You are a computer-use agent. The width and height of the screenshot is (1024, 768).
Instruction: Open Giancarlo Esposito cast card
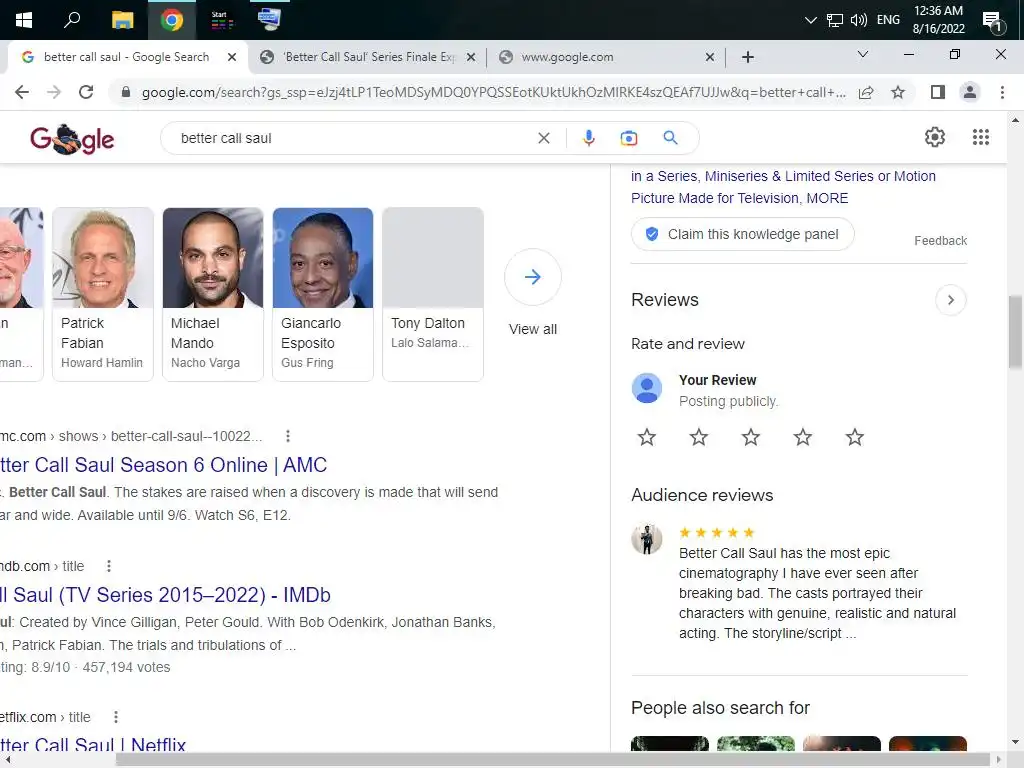(x=323, y=294)
